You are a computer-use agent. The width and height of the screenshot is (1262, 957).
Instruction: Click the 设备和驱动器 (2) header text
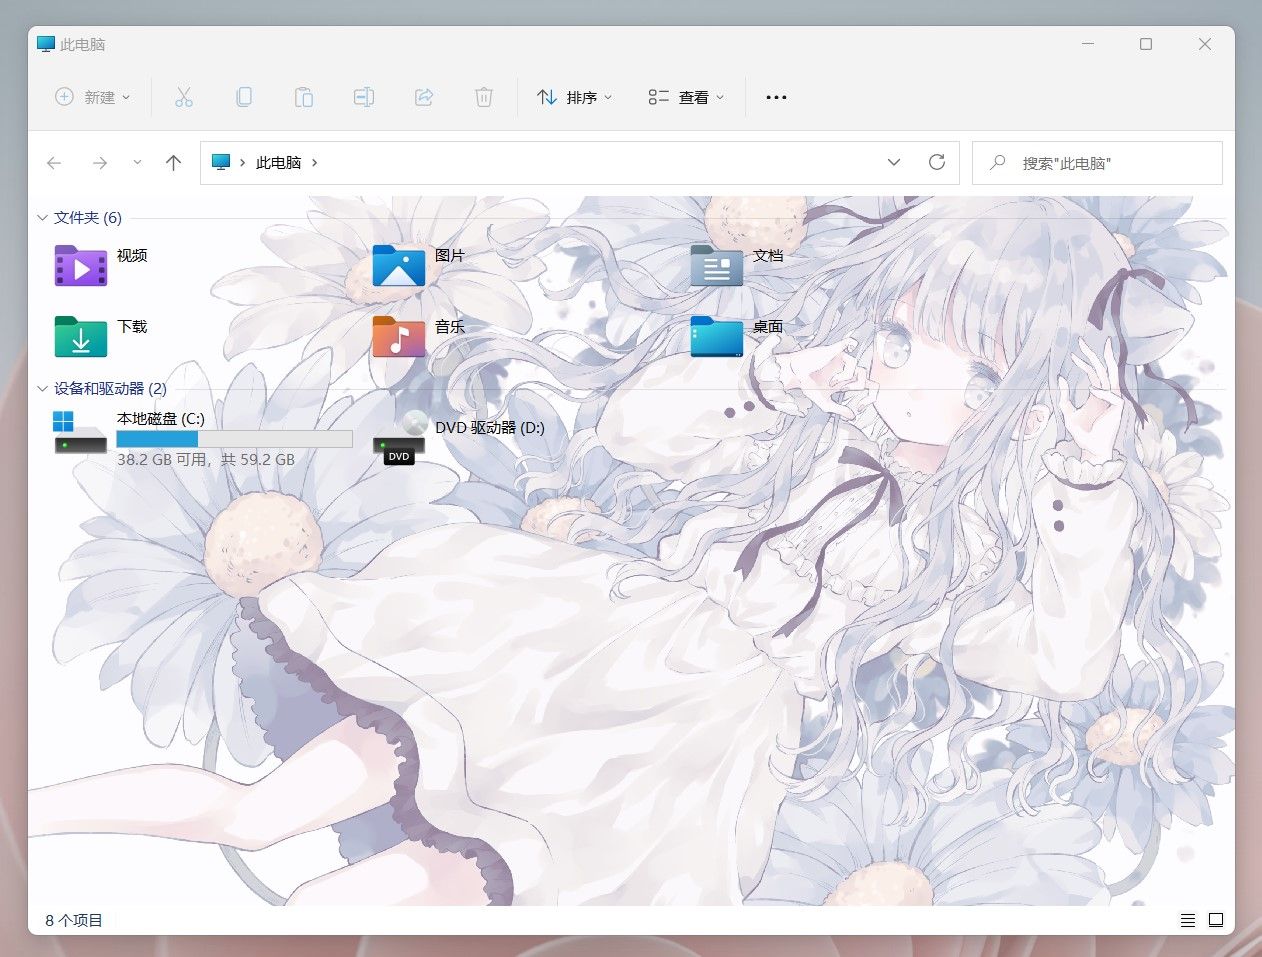110,389
